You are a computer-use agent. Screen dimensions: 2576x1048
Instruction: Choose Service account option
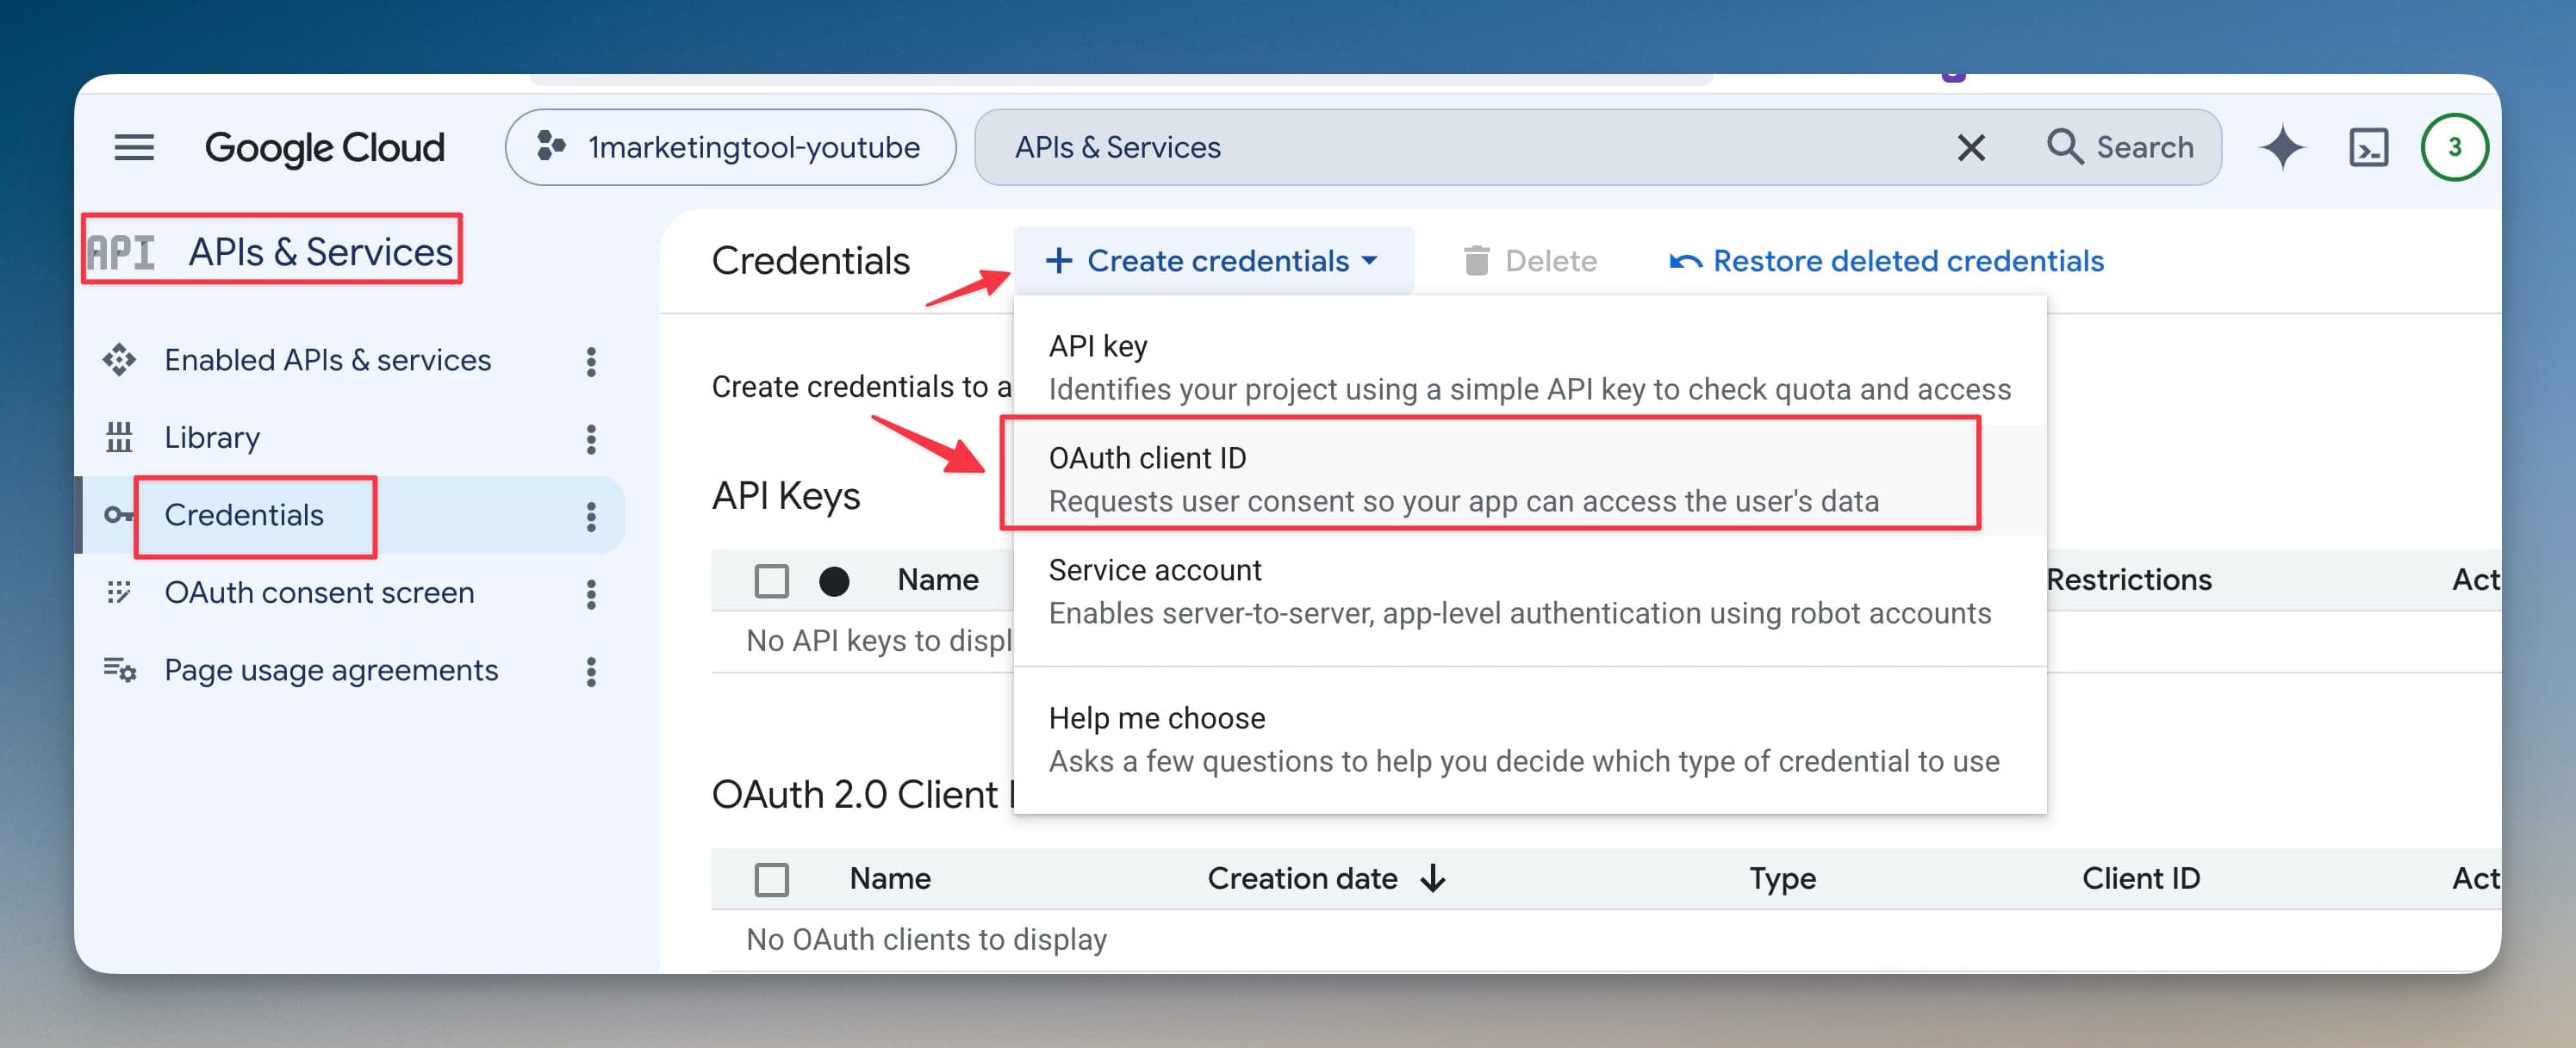pyautogui.click(x=1529, y=592)
